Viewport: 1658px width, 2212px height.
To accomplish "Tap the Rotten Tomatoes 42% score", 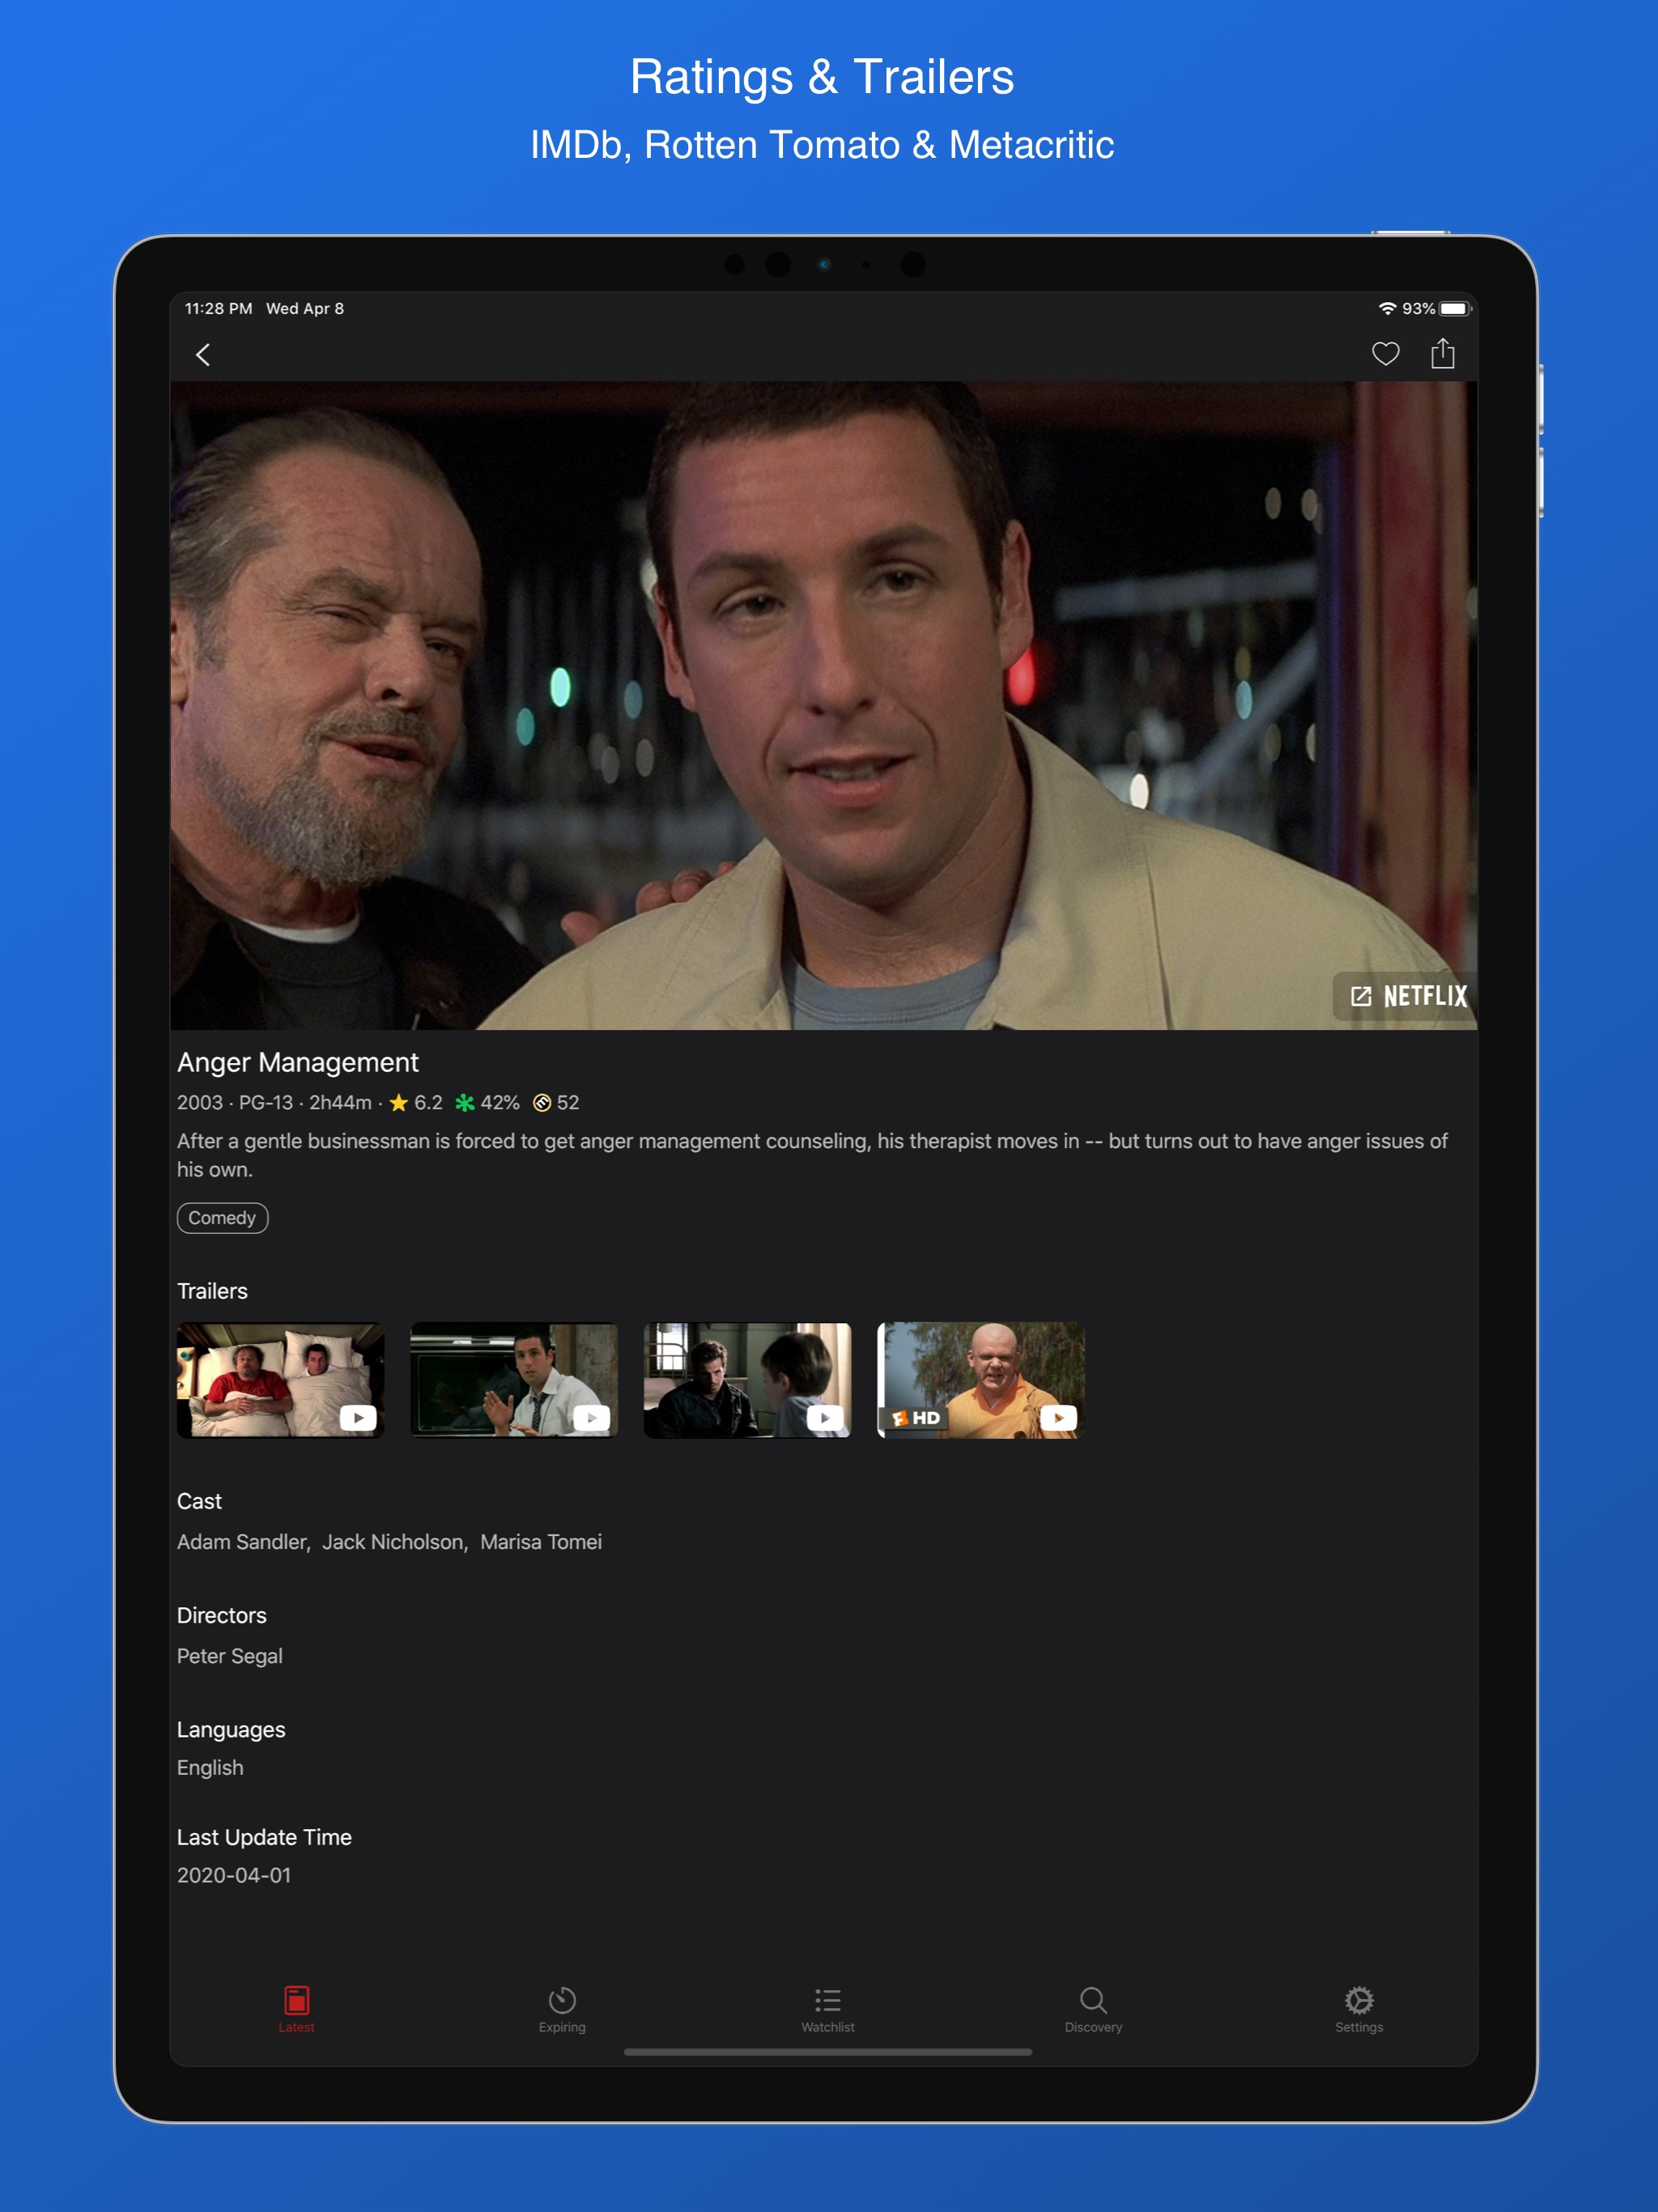I will [x=488, y=1102].
